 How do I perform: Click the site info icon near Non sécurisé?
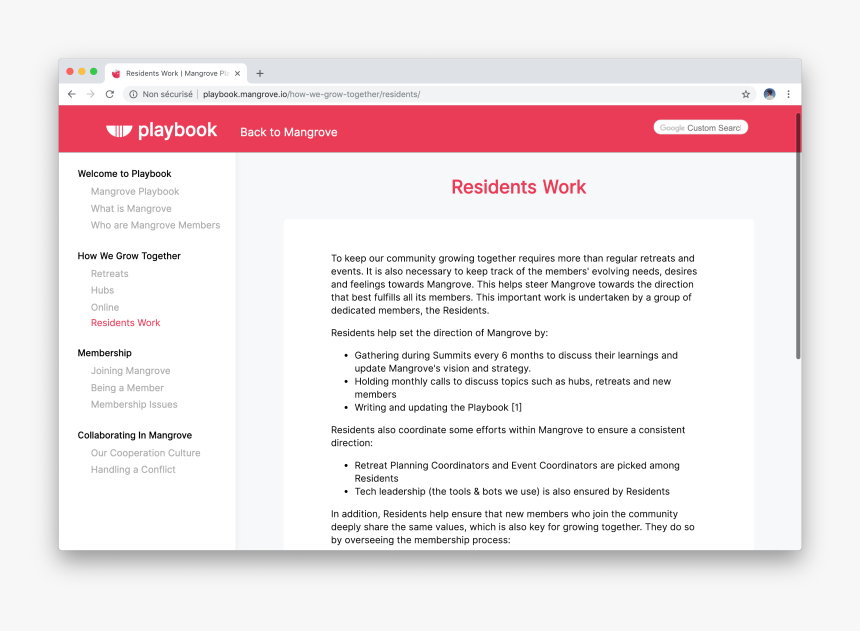point(133,94)
